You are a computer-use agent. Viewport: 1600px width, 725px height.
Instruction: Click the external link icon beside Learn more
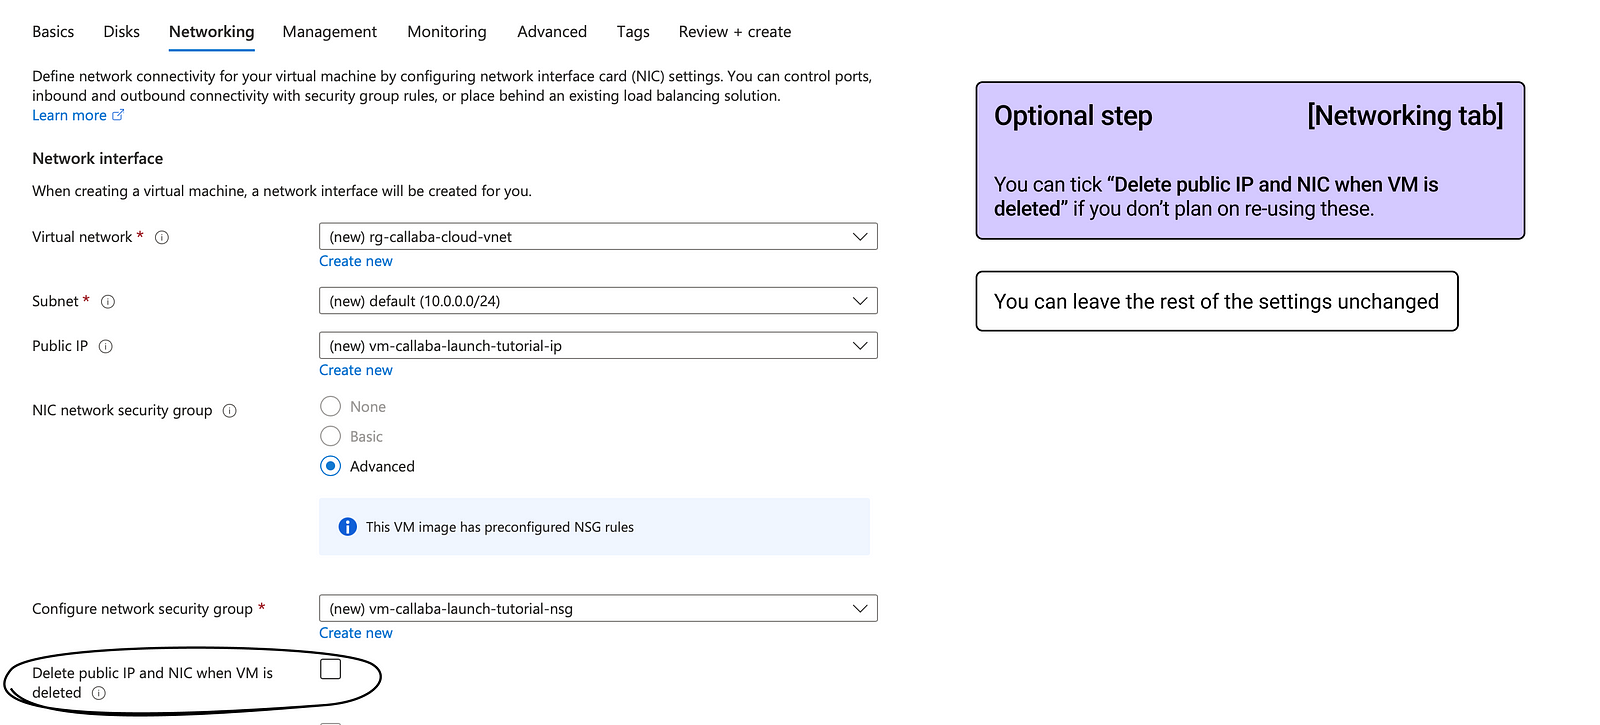coord(118,115)
